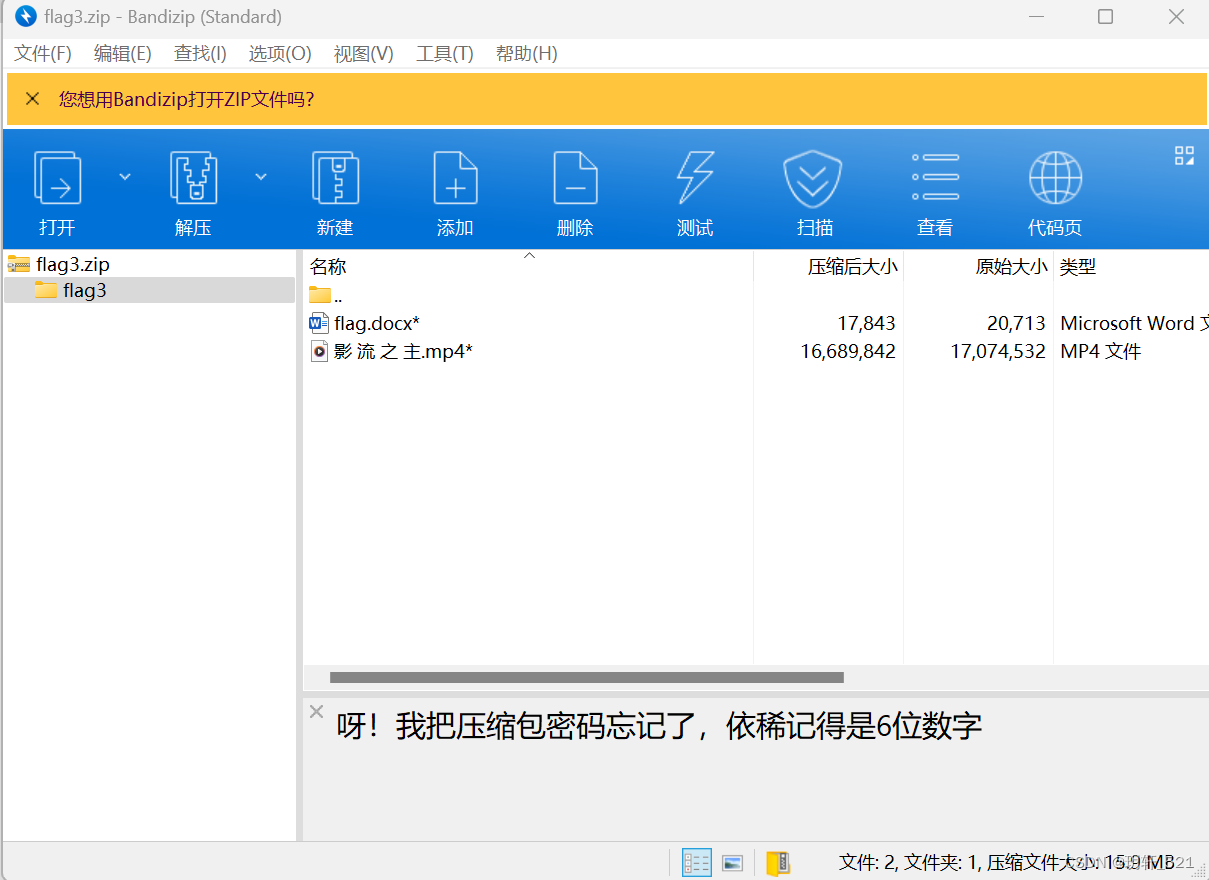The height and width of the screenshot is (880, 1209).
Task: Click the Word icon beside flag.docx
Action: pyautogui.click(x=319, y=323)
